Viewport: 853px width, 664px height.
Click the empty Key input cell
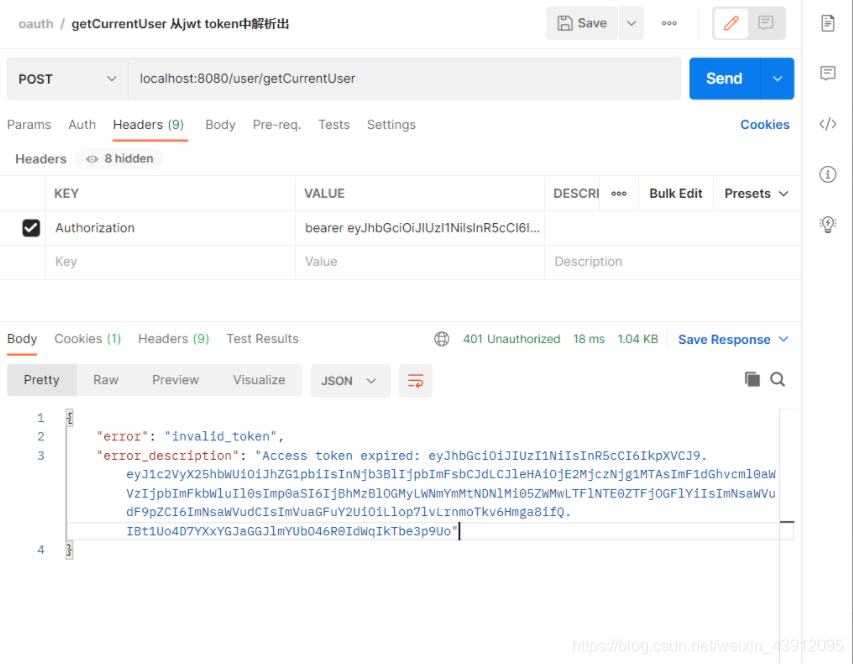[x=170, y=262]
